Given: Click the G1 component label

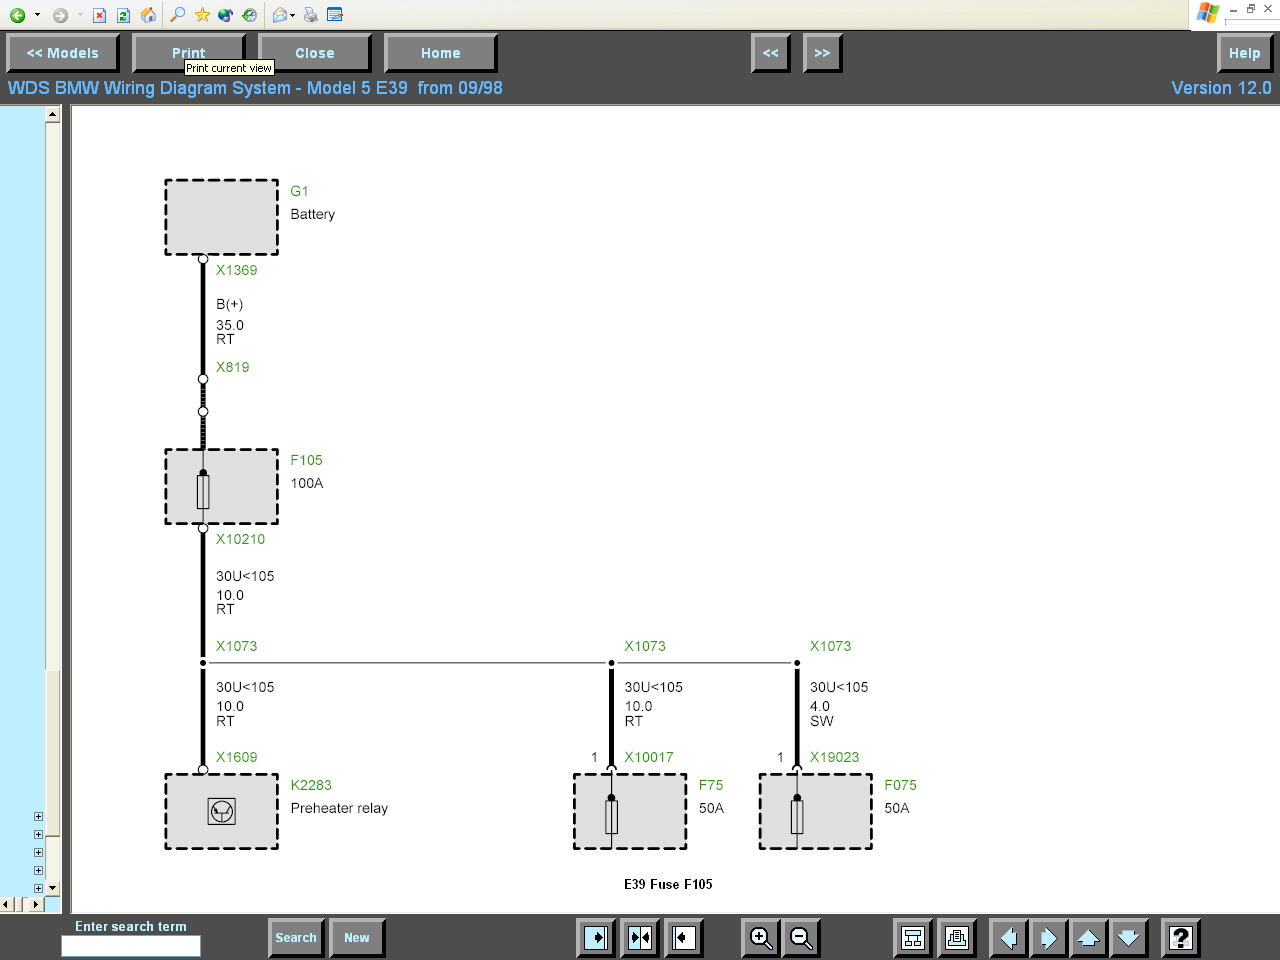Looking at the screenshot, I should click(299, 191).
